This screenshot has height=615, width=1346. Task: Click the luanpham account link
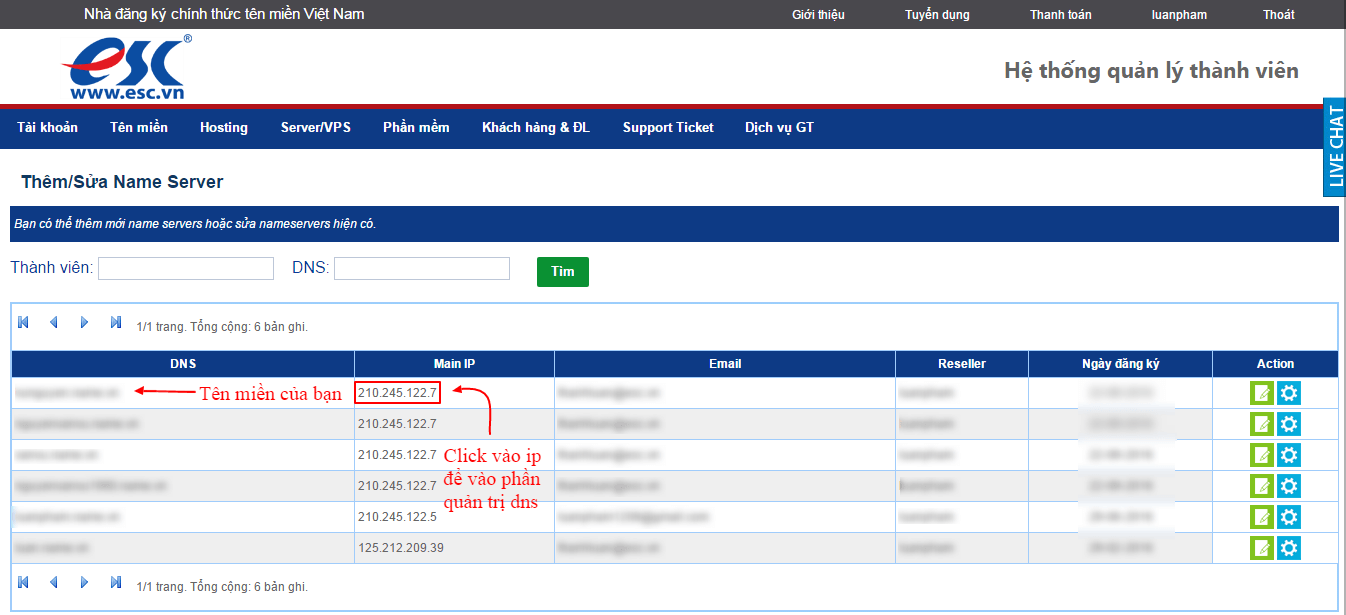[1179, 15]
